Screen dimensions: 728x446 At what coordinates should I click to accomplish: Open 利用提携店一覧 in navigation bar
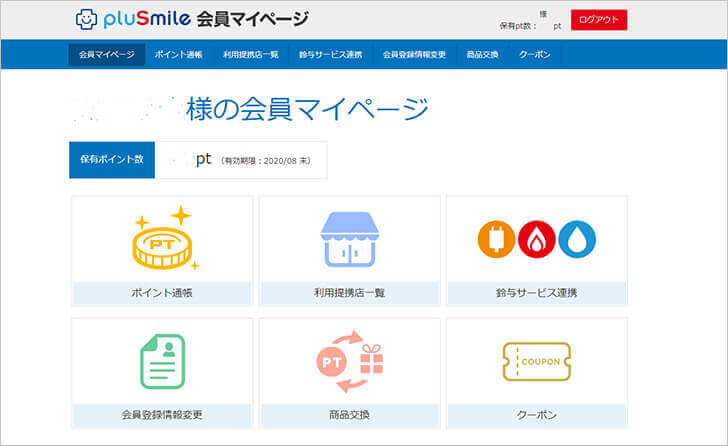point(251,54)
